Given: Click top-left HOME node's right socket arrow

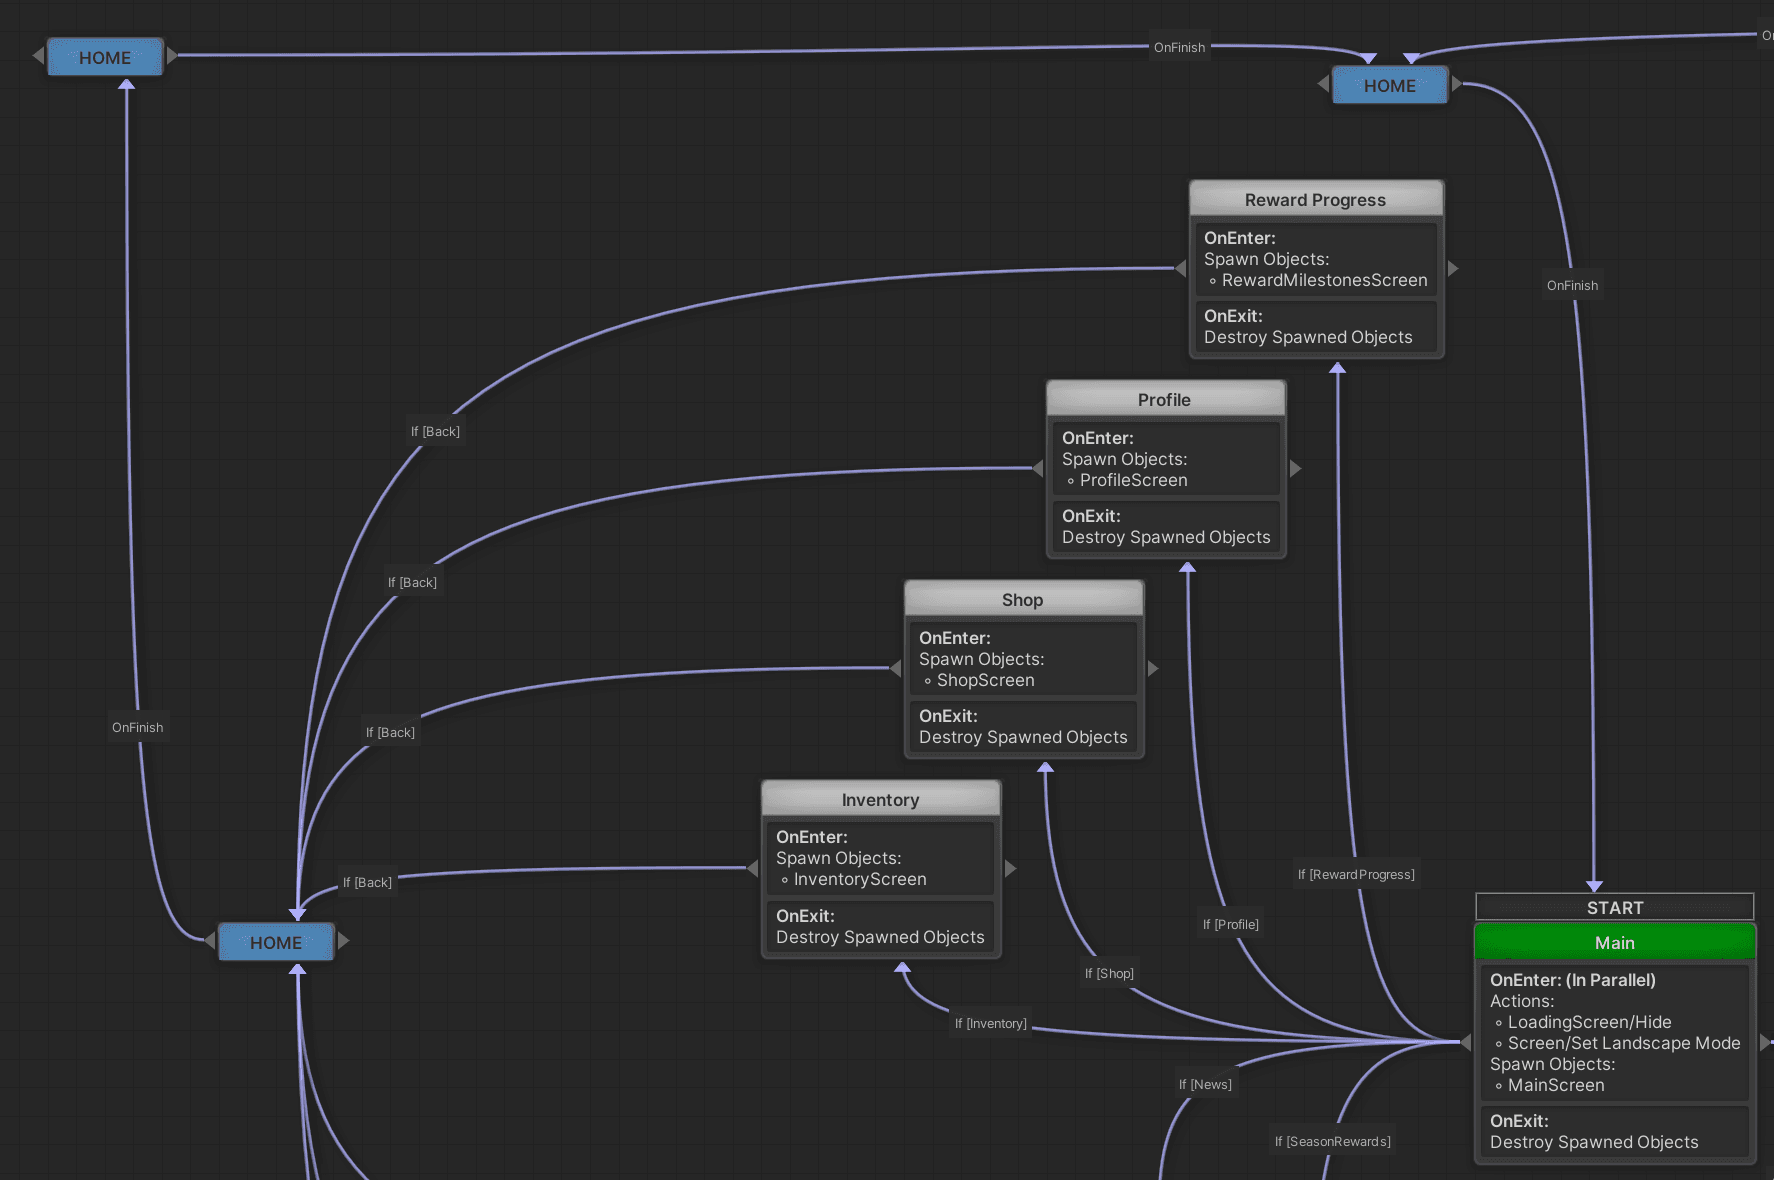Looking at the screenshot, I should (x=172, y=55).
